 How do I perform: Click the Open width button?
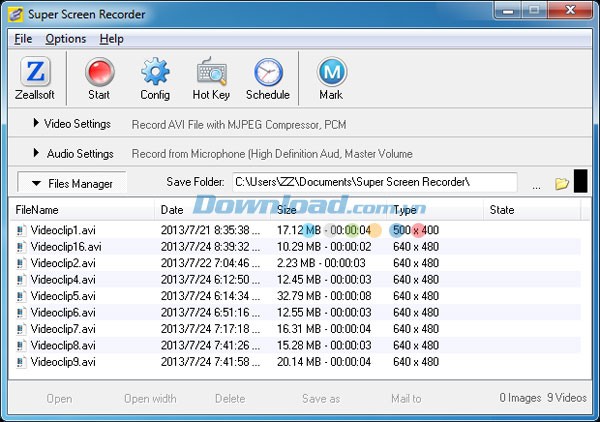point(150,399)
